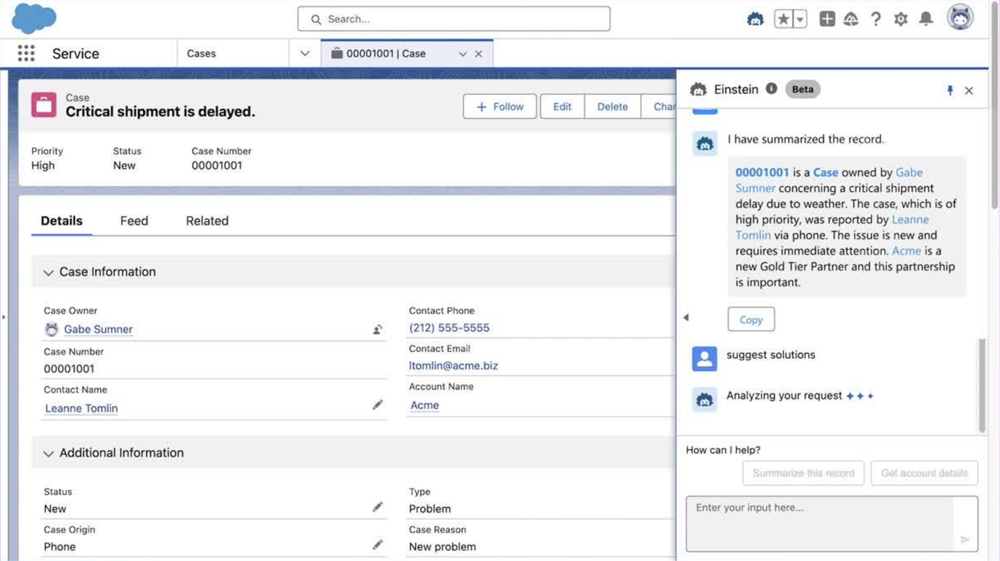Viewport: 1000px width, 561px height.
Task: Open the Acme account name link
Action: click(x=425, y=405)
